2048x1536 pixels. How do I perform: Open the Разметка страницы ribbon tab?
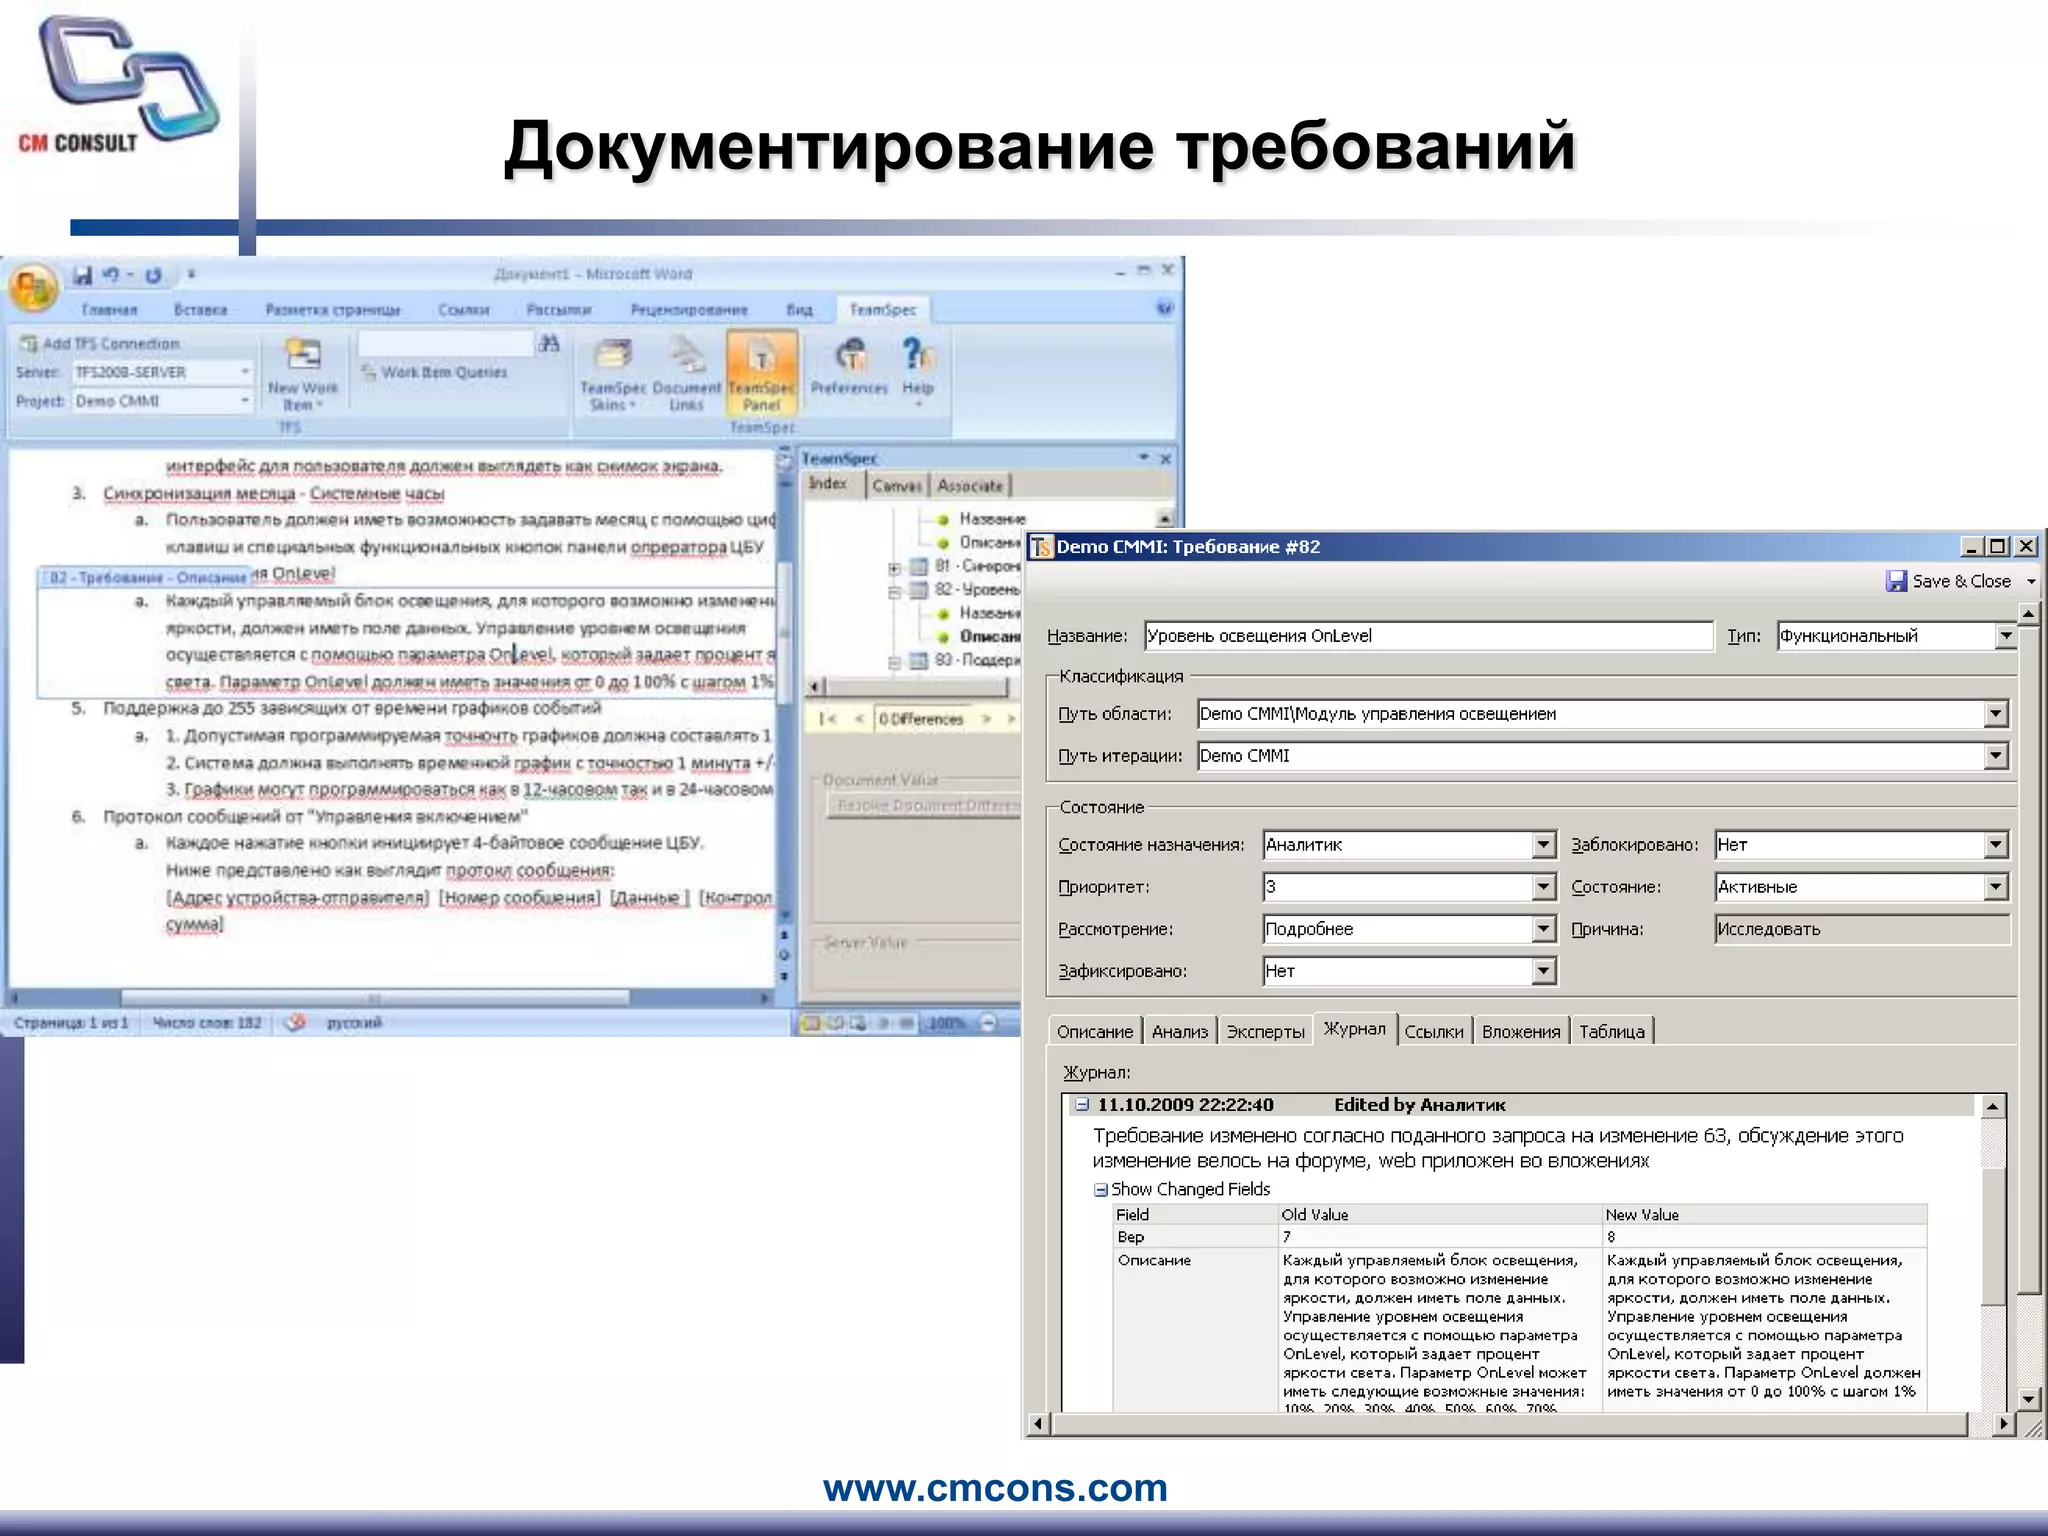[x=333, y=310]
